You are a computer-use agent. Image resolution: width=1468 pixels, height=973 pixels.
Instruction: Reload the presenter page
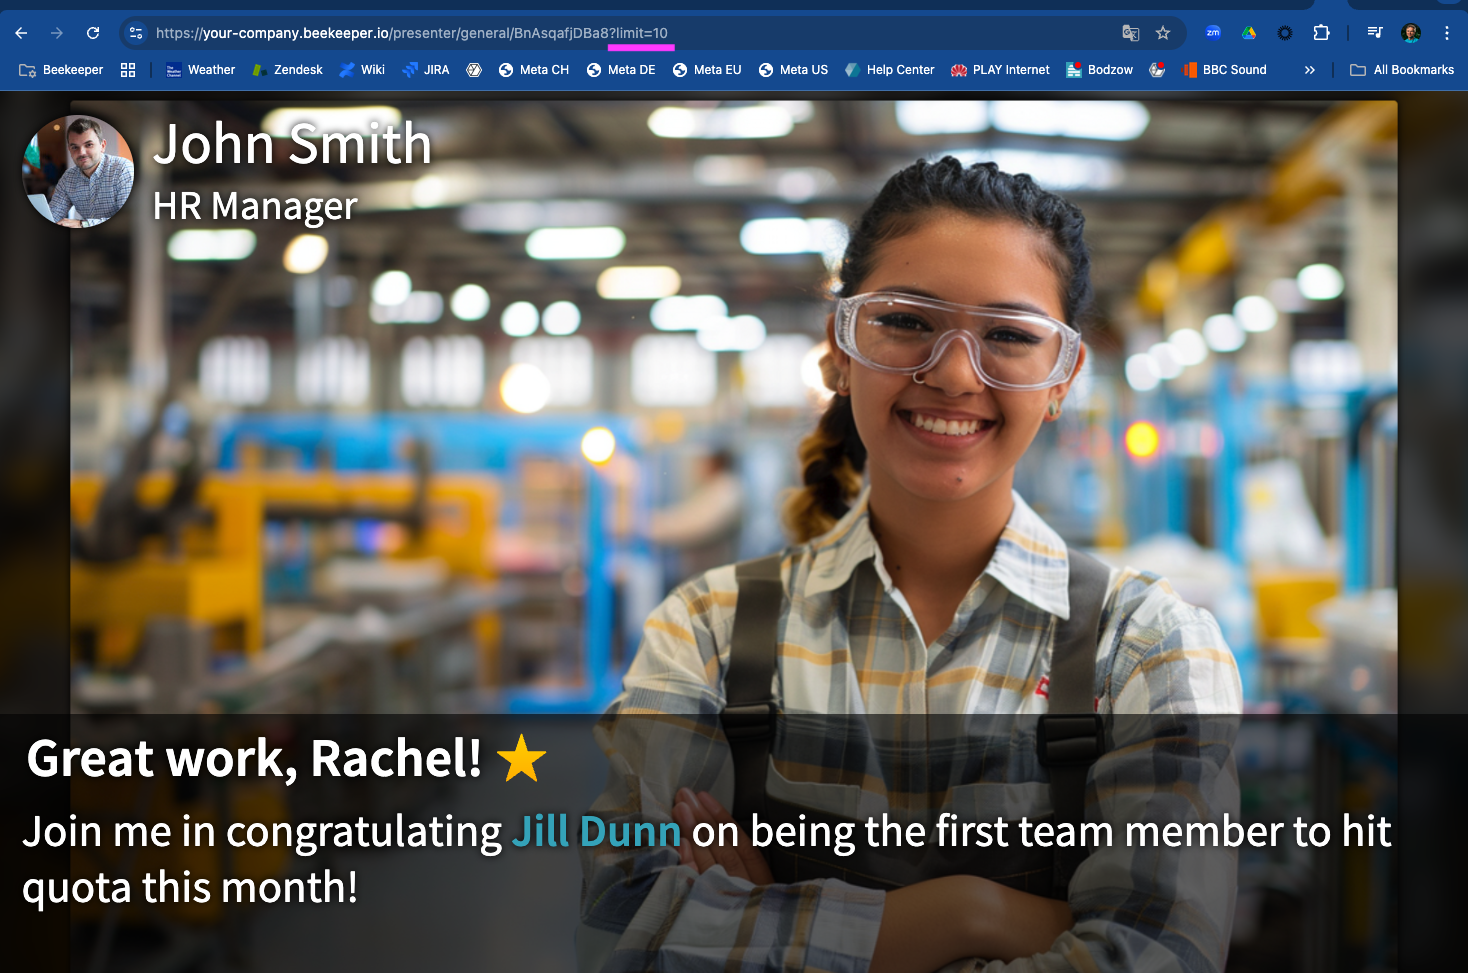point(93,33)
